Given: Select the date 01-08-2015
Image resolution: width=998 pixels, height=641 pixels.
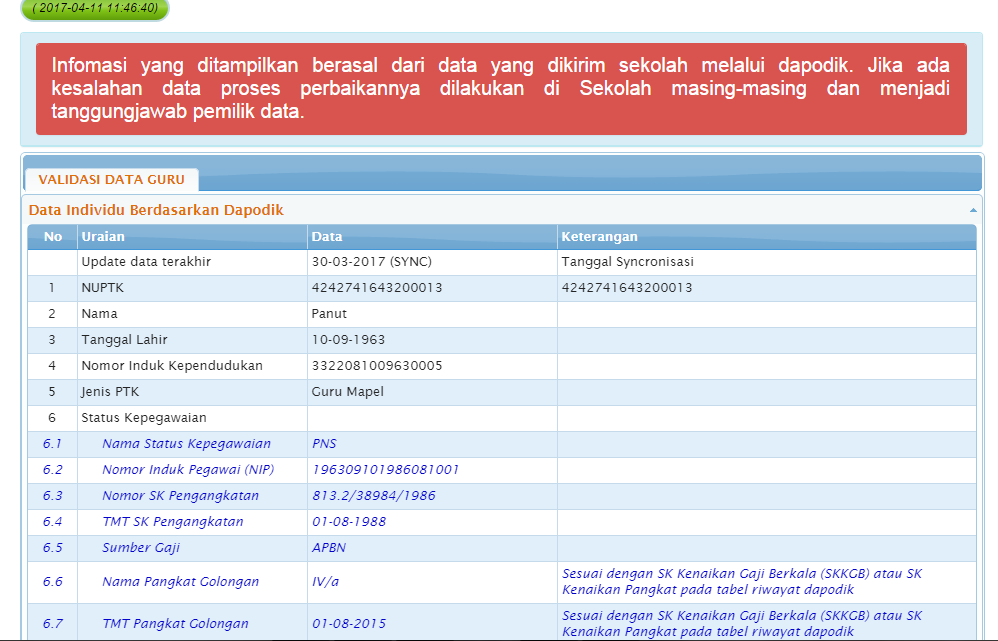Looking at the screenshot, I should coord(349,624).
